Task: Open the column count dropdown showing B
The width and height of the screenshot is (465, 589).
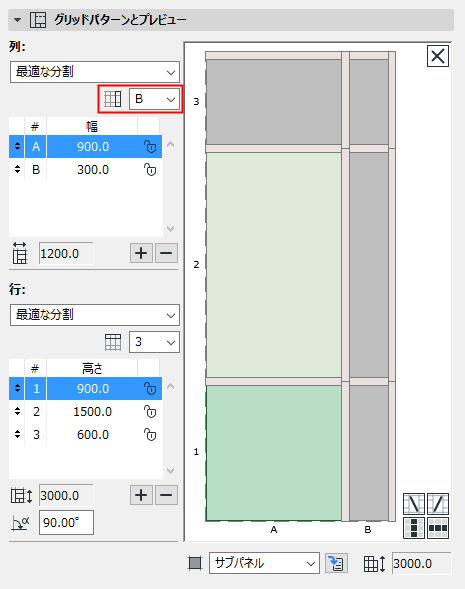Action: [154, 99]
